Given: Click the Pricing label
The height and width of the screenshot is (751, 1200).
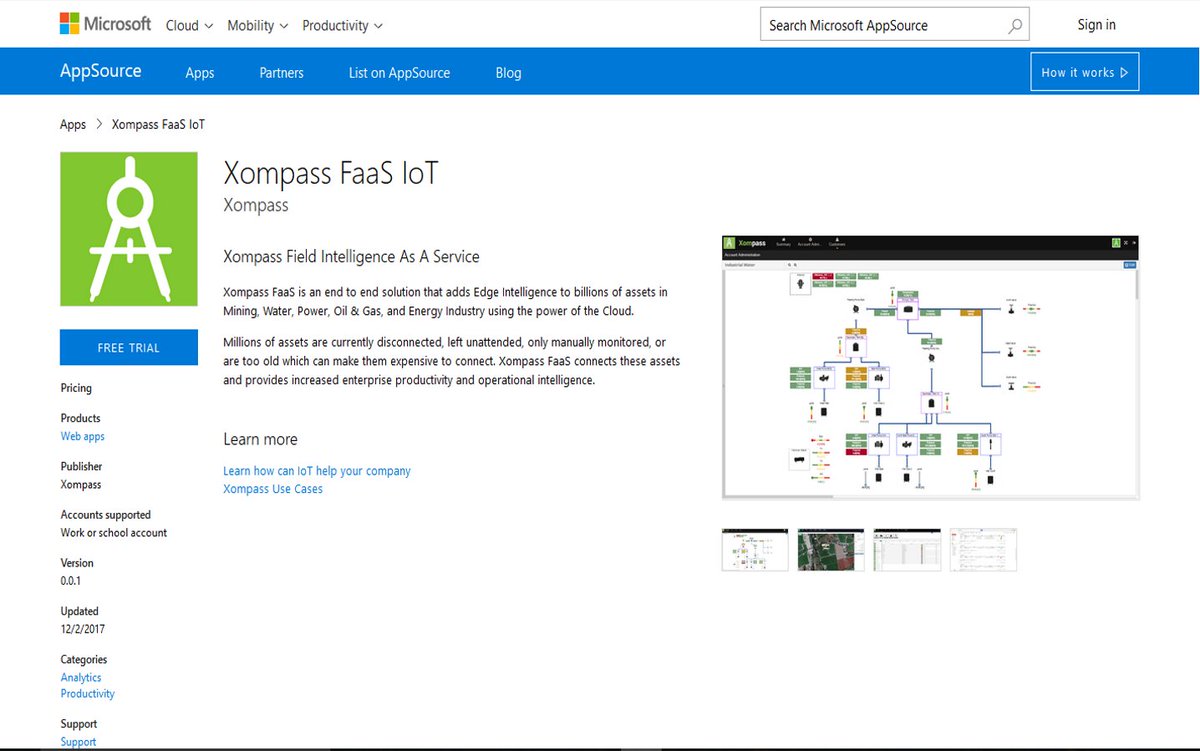Looking at the screenshot, I should point(76,388).
